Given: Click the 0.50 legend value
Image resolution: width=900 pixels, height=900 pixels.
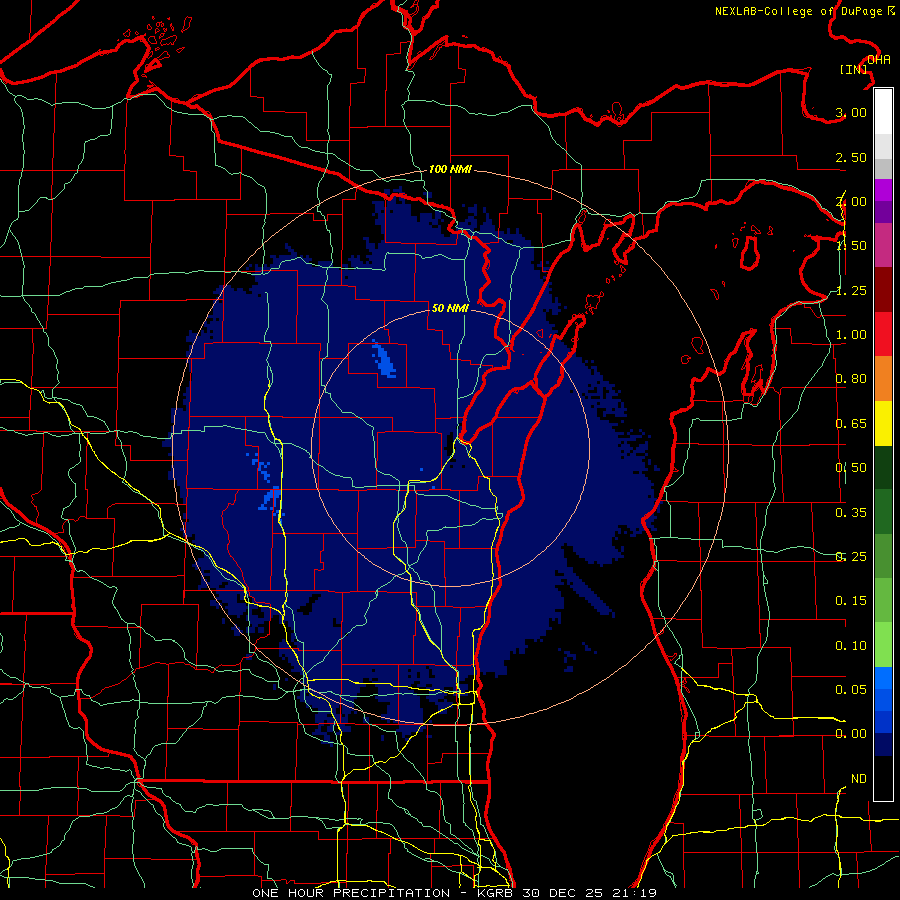Looking at the screenshot, I should [851, 468].
